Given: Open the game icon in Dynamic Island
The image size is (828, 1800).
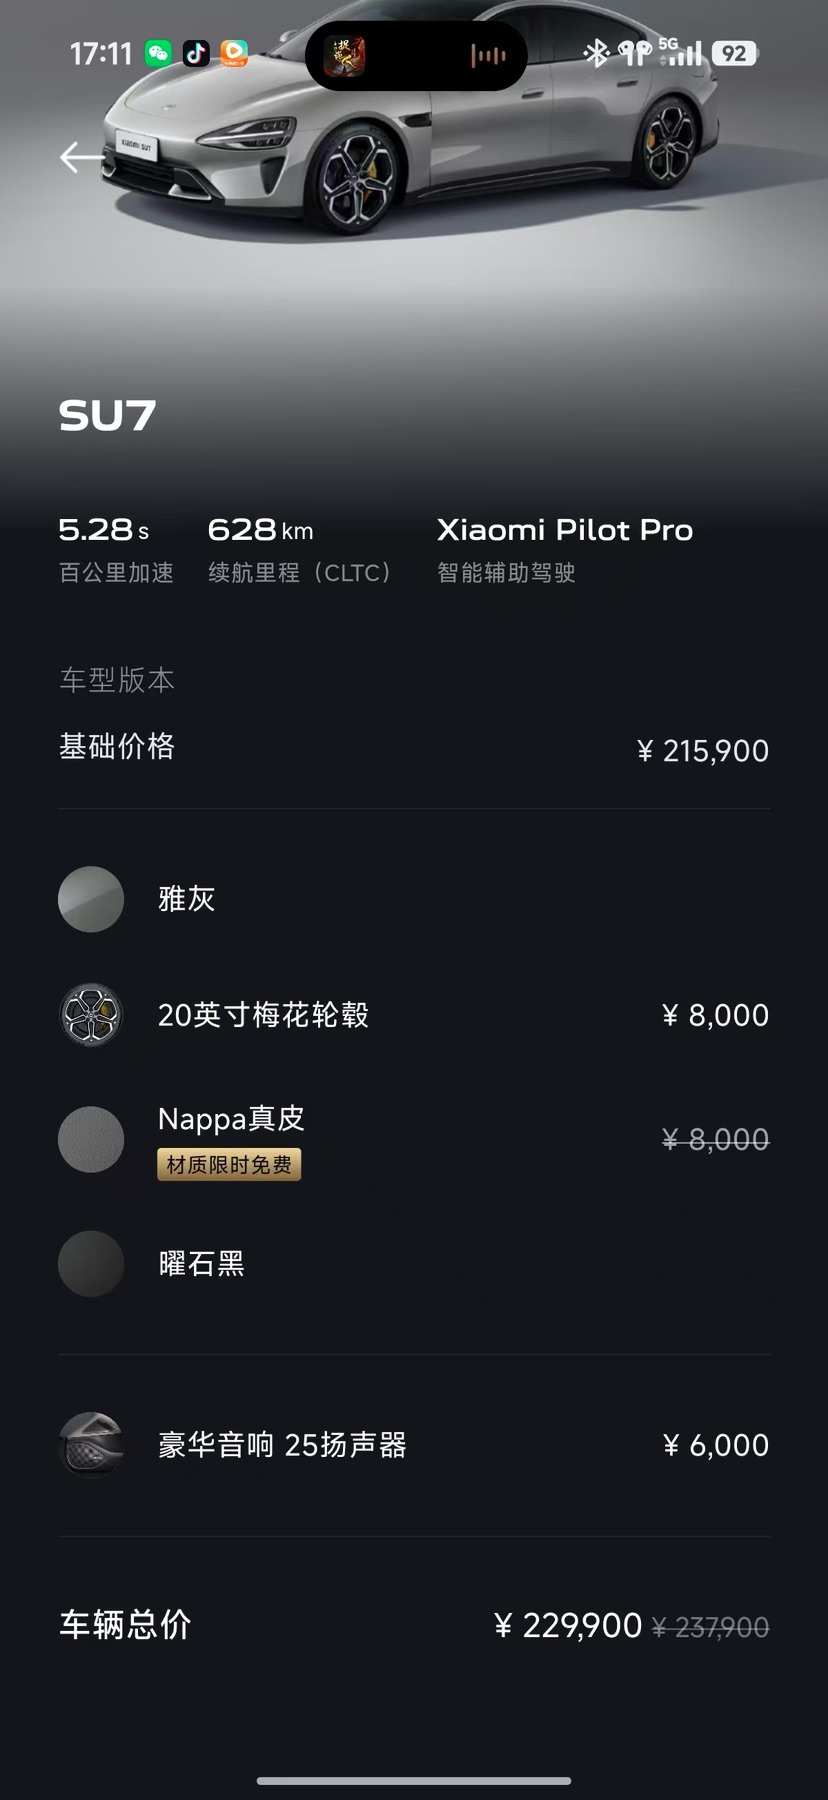Looking at the screenshot, I should click(344, 56).
